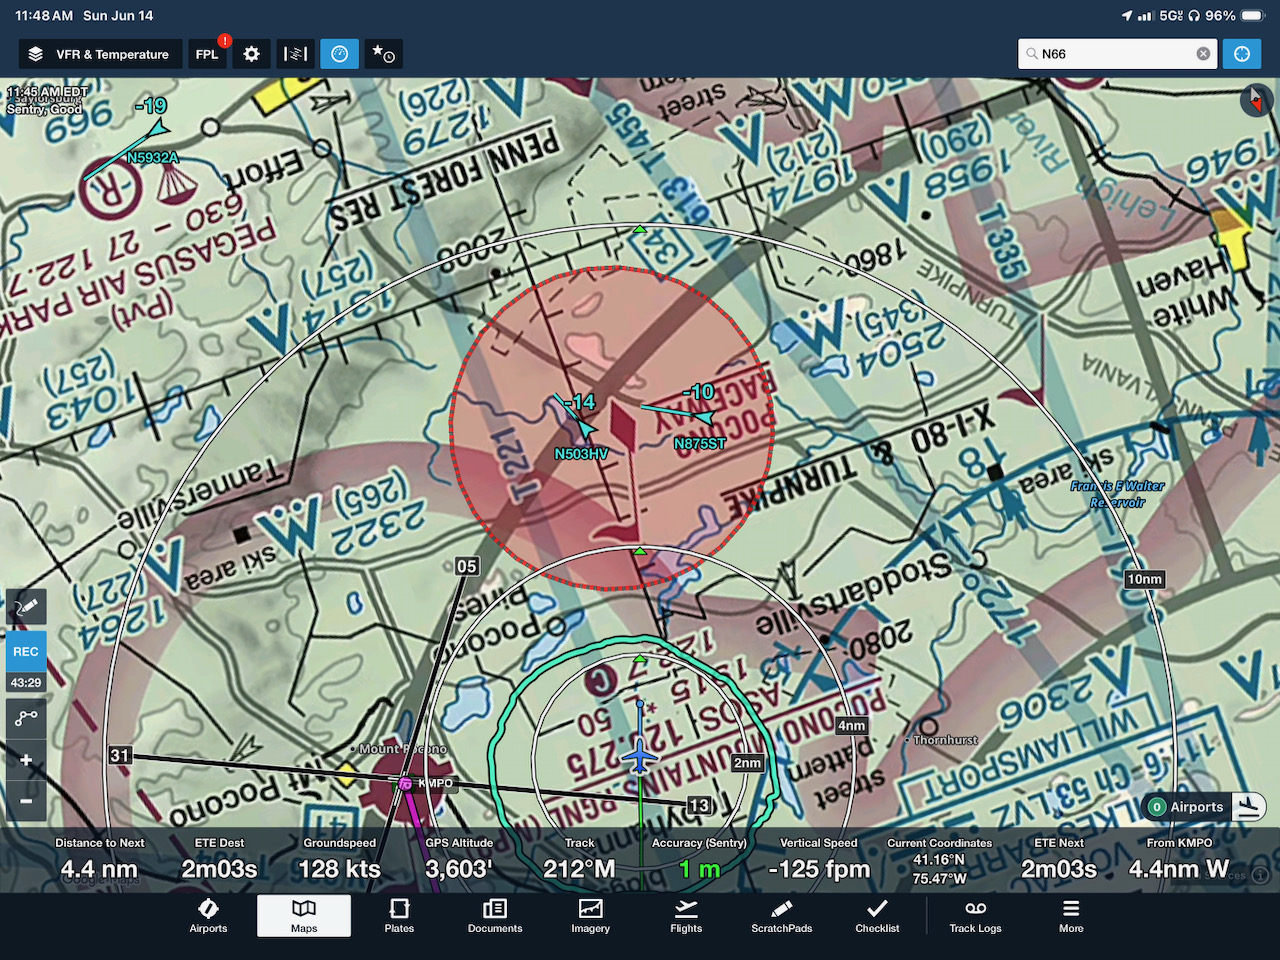Tap the KMPO airport label
The width and height of the screenshot is (1280, 960).
click(x=435, y=783)
